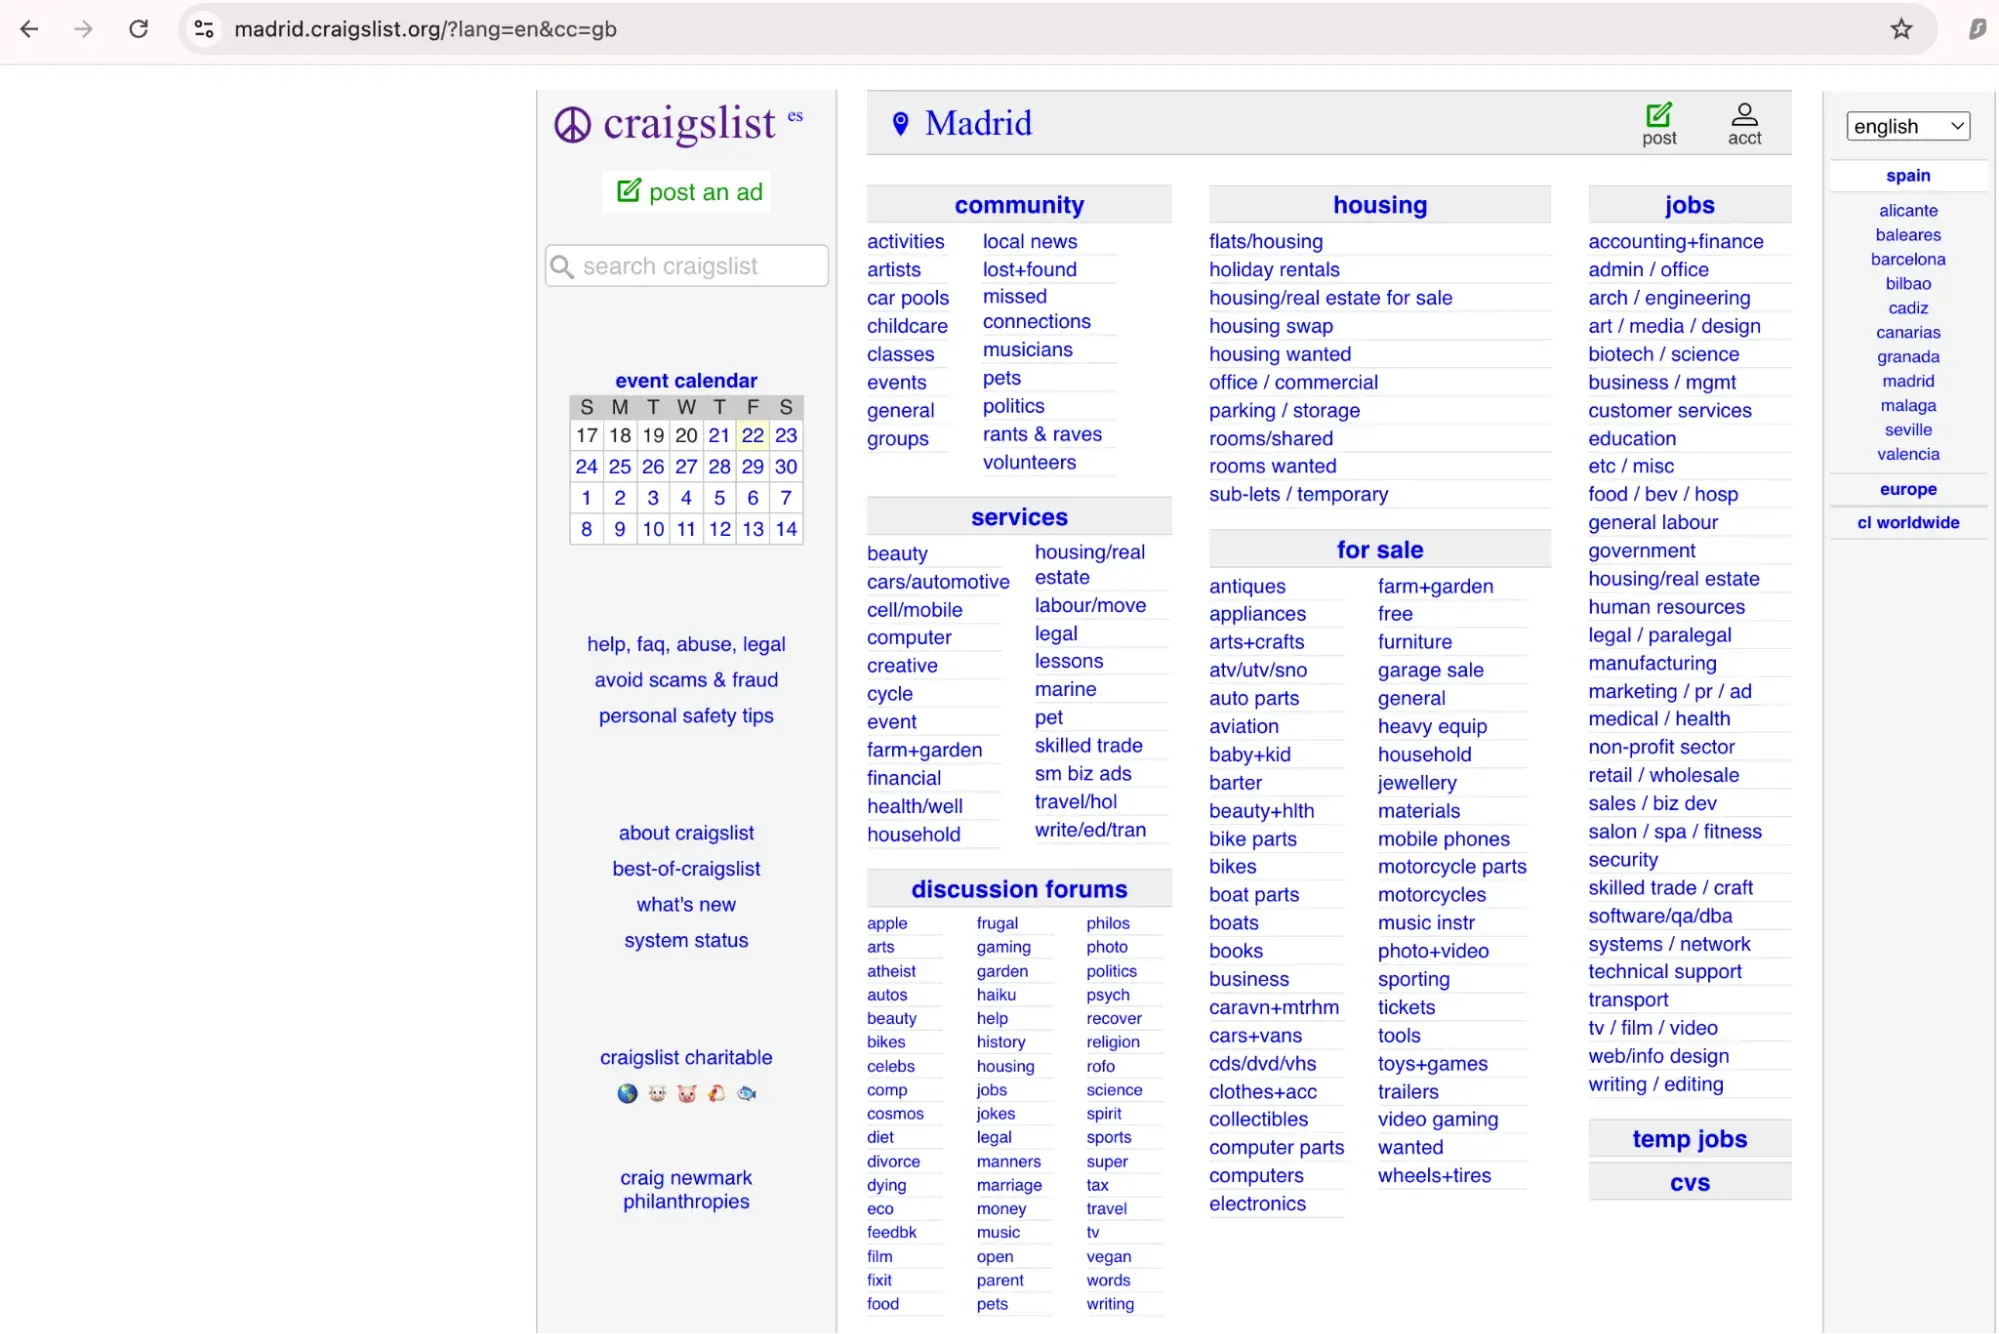This screenshot has height=1334, width=1999.
Task: Open site information icon in address bar
Action: click(x=204, y=29)
